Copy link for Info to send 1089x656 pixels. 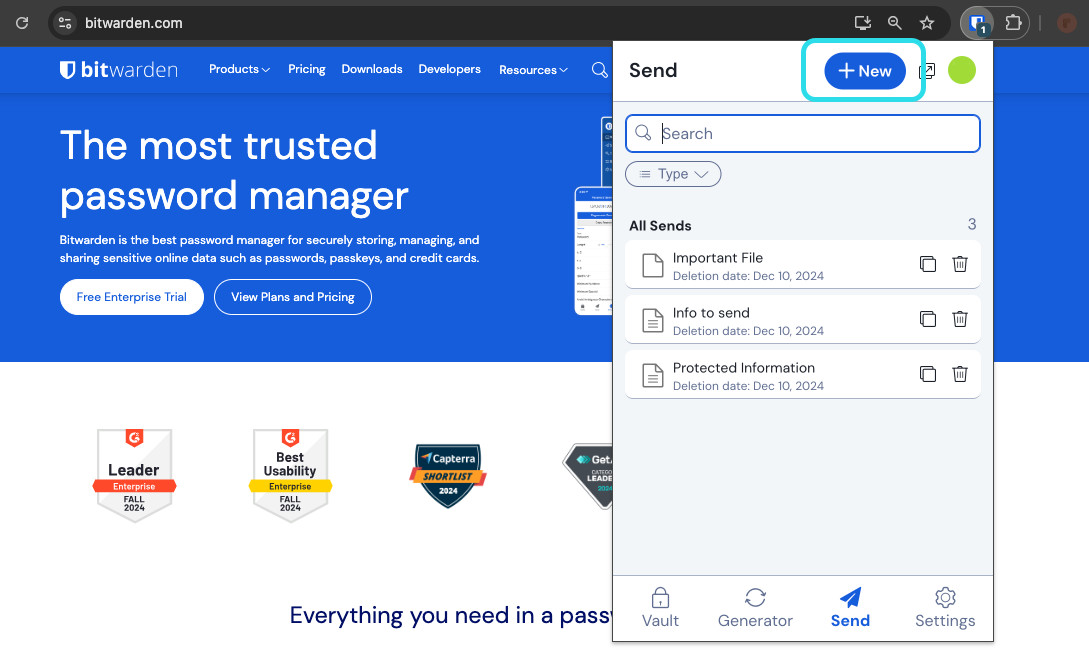pyautogui.click(x=927, y=319)
